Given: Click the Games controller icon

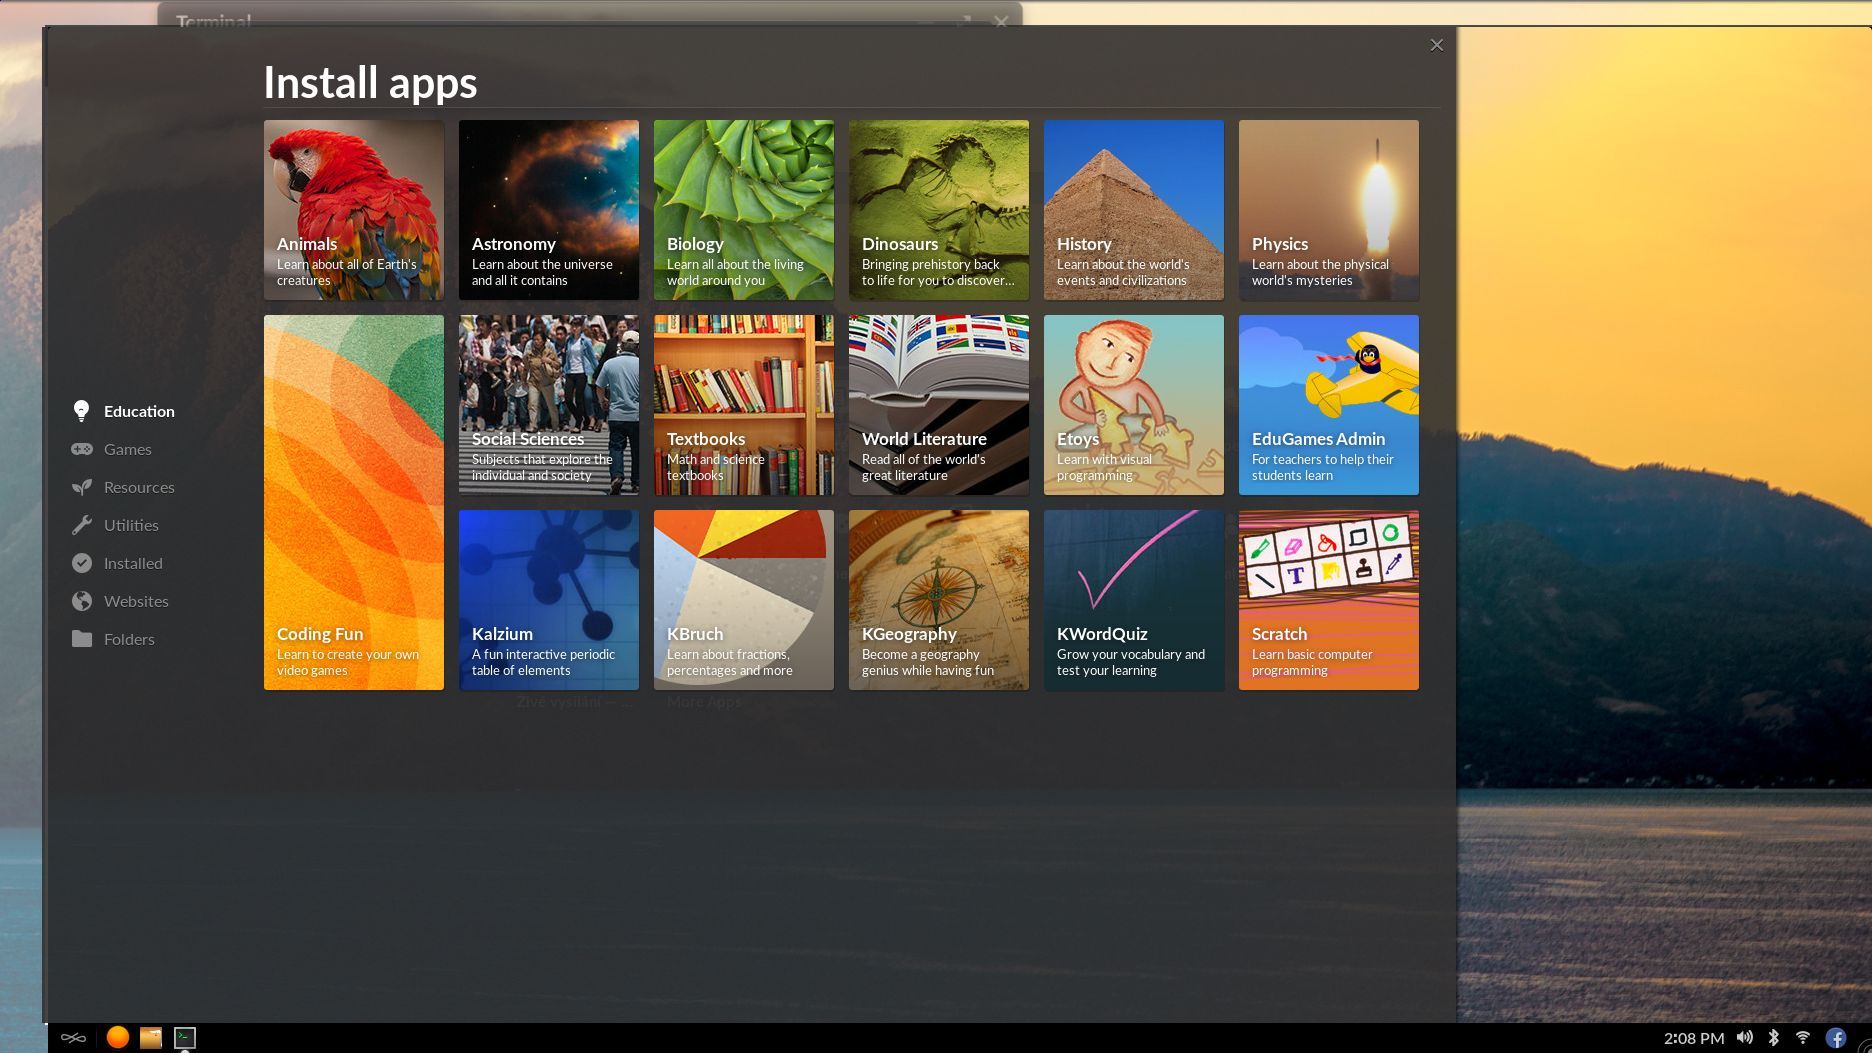Looking at the screenshot, I should pos(82,449).
